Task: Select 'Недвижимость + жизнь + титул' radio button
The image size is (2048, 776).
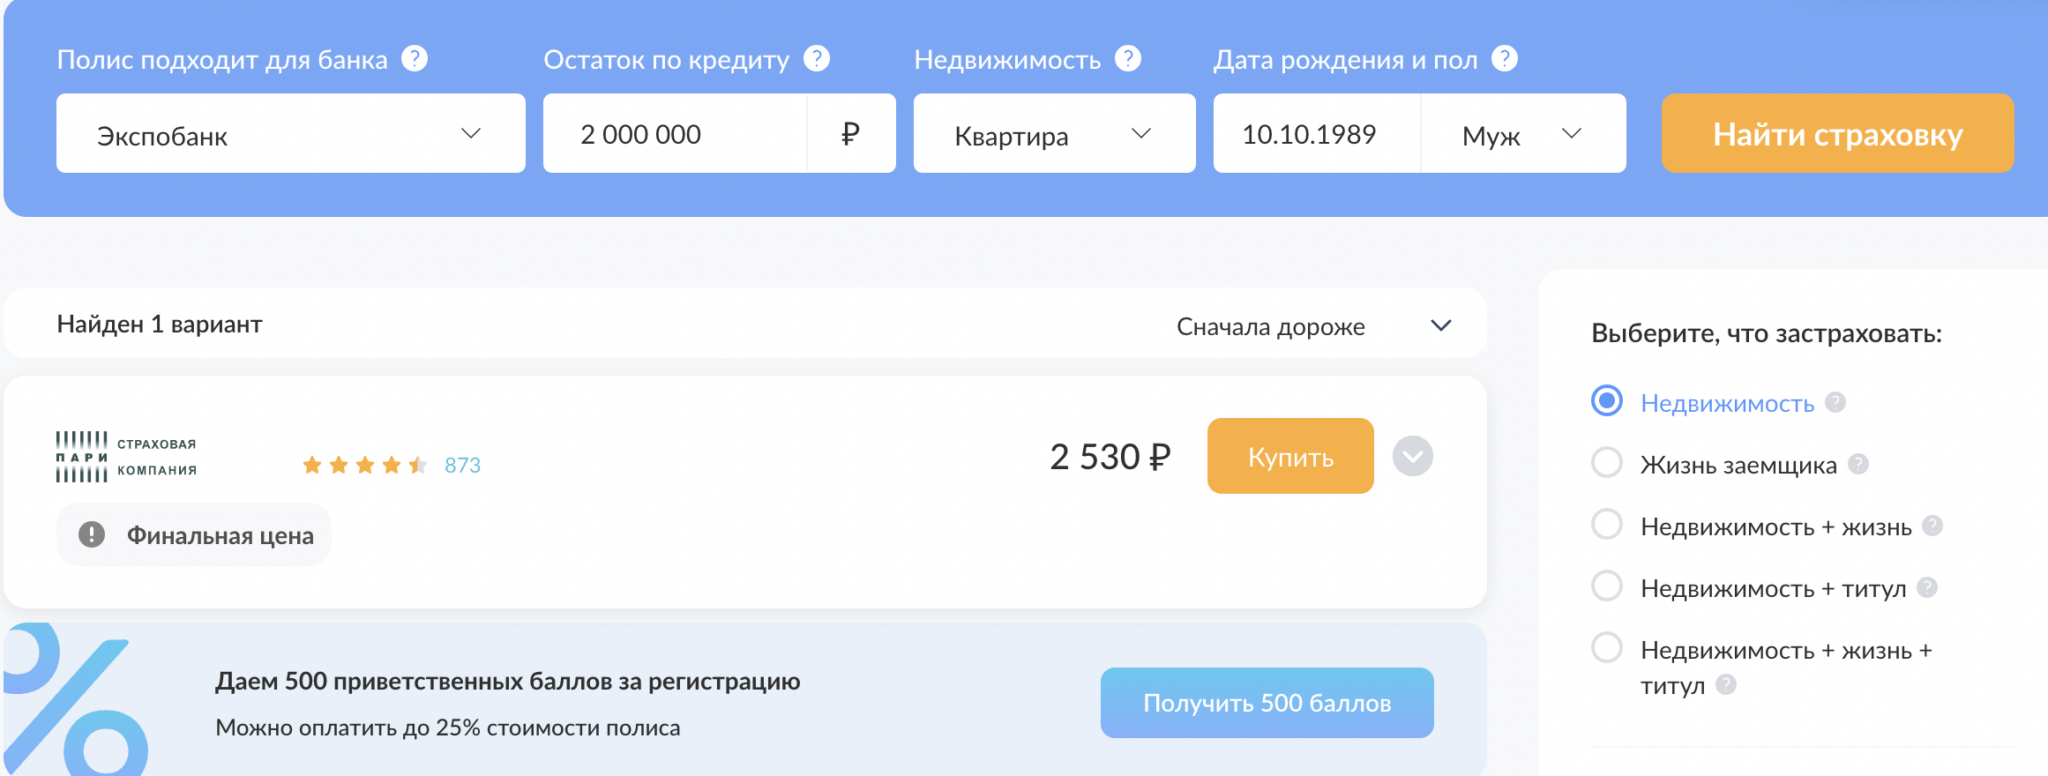Action: tap(1607, 648)
